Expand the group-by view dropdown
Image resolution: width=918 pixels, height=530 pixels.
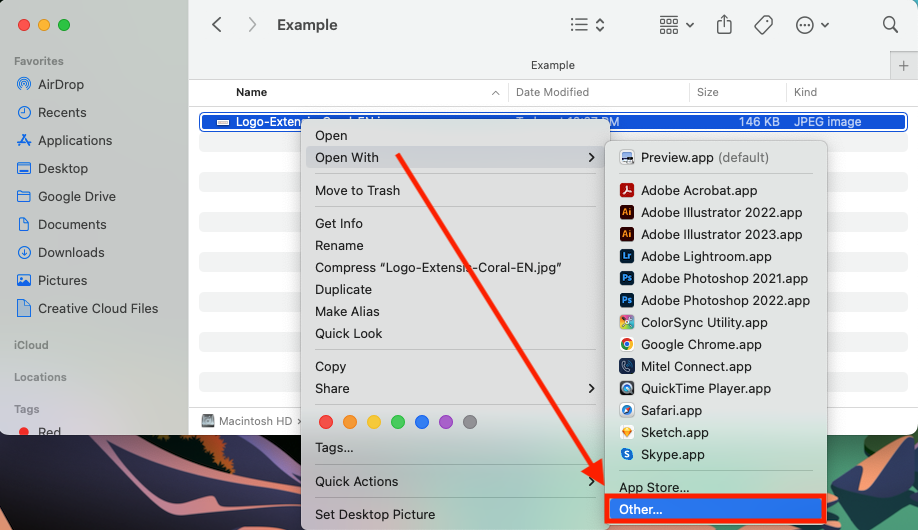(677, 25)
